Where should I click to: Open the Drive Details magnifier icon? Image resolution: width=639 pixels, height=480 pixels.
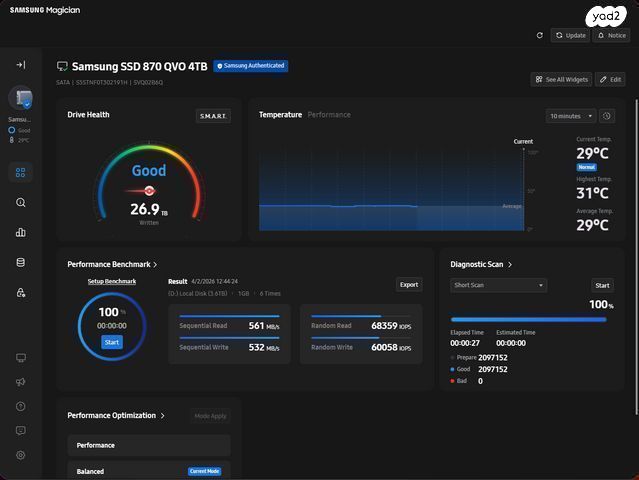pyautogui.click(x=20, y=203)
